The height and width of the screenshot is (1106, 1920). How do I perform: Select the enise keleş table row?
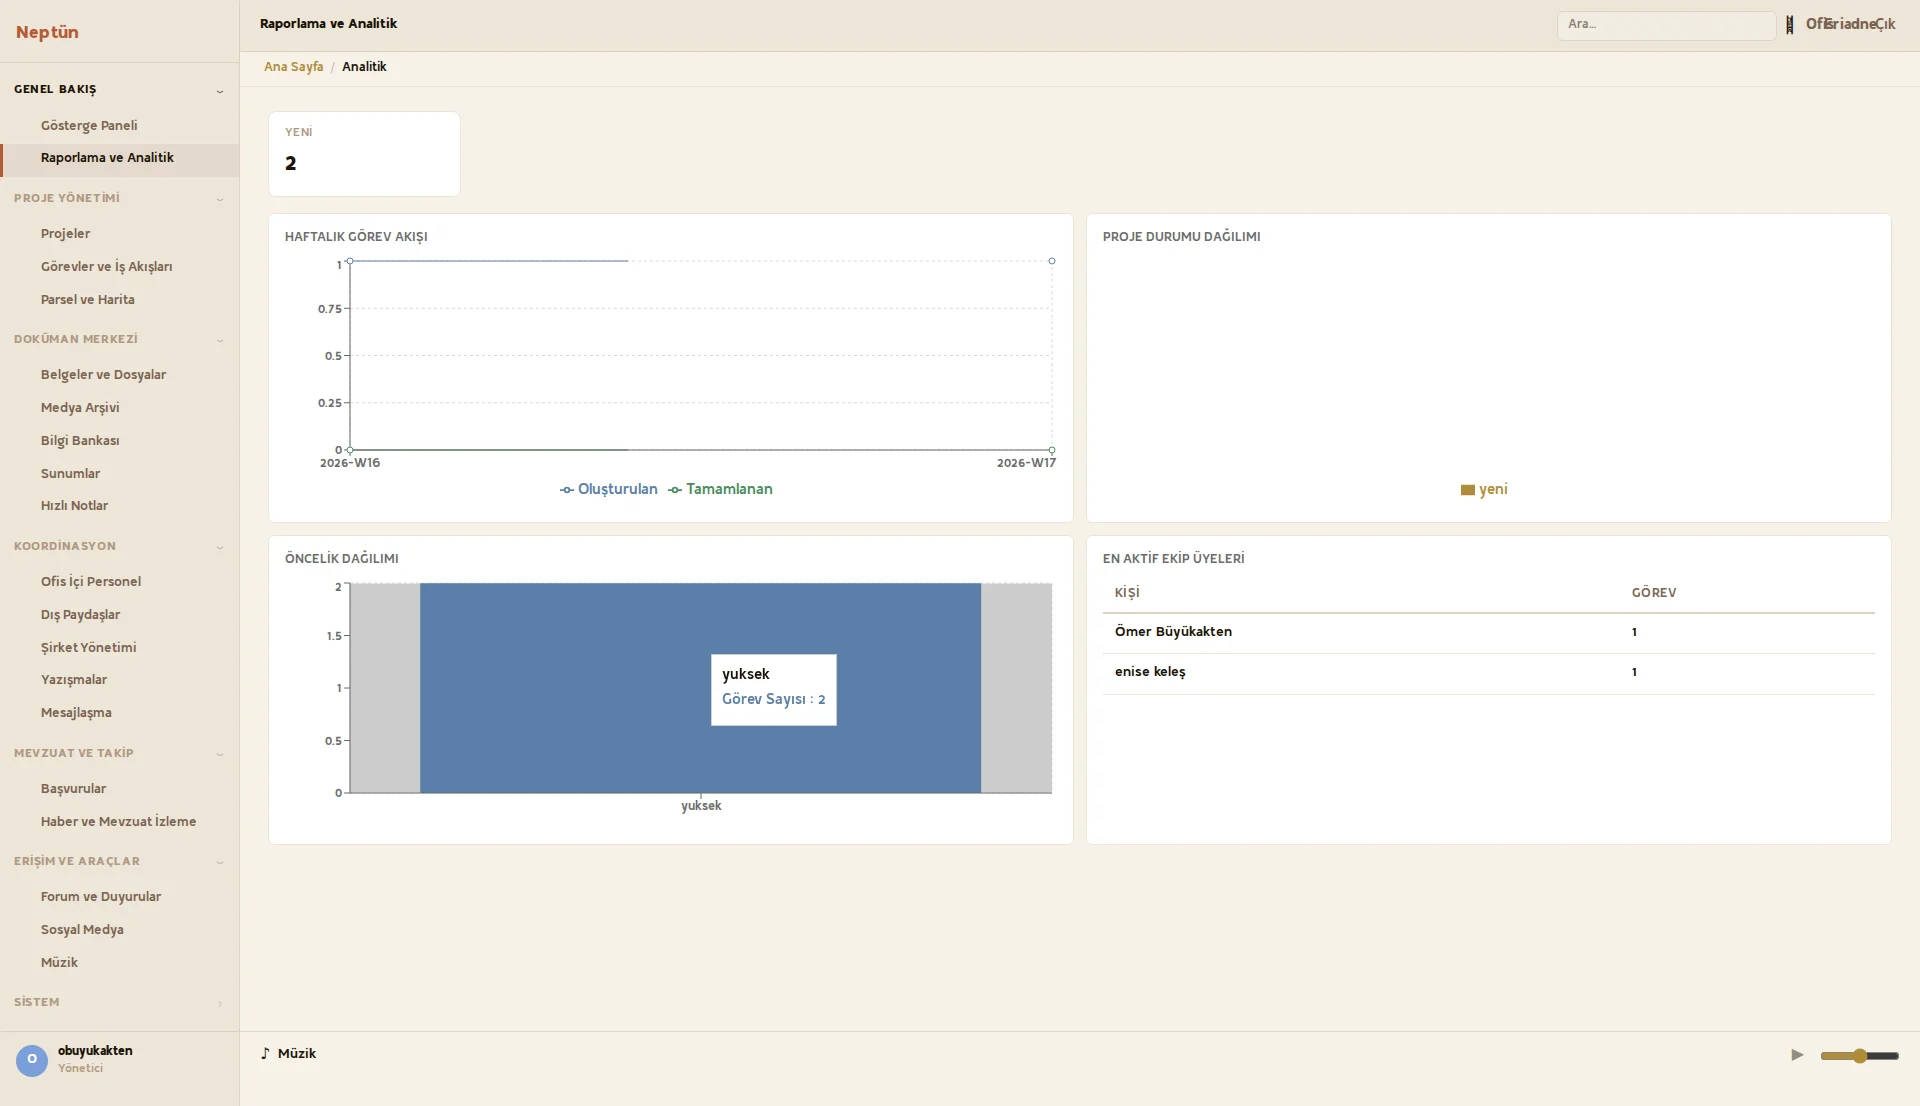1488,673
